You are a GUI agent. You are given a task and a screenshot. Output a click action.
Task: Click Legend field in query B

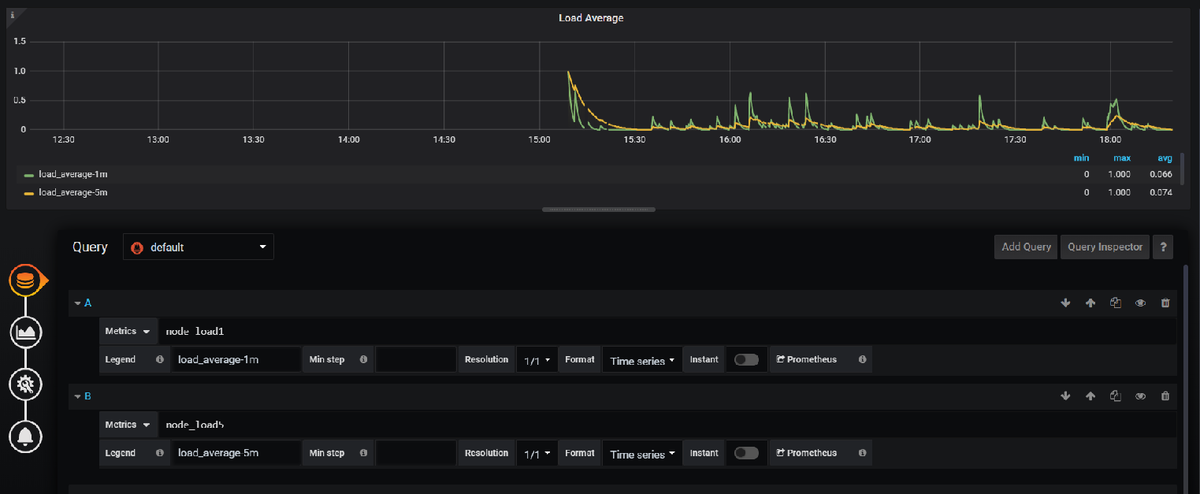pos(236,454)
